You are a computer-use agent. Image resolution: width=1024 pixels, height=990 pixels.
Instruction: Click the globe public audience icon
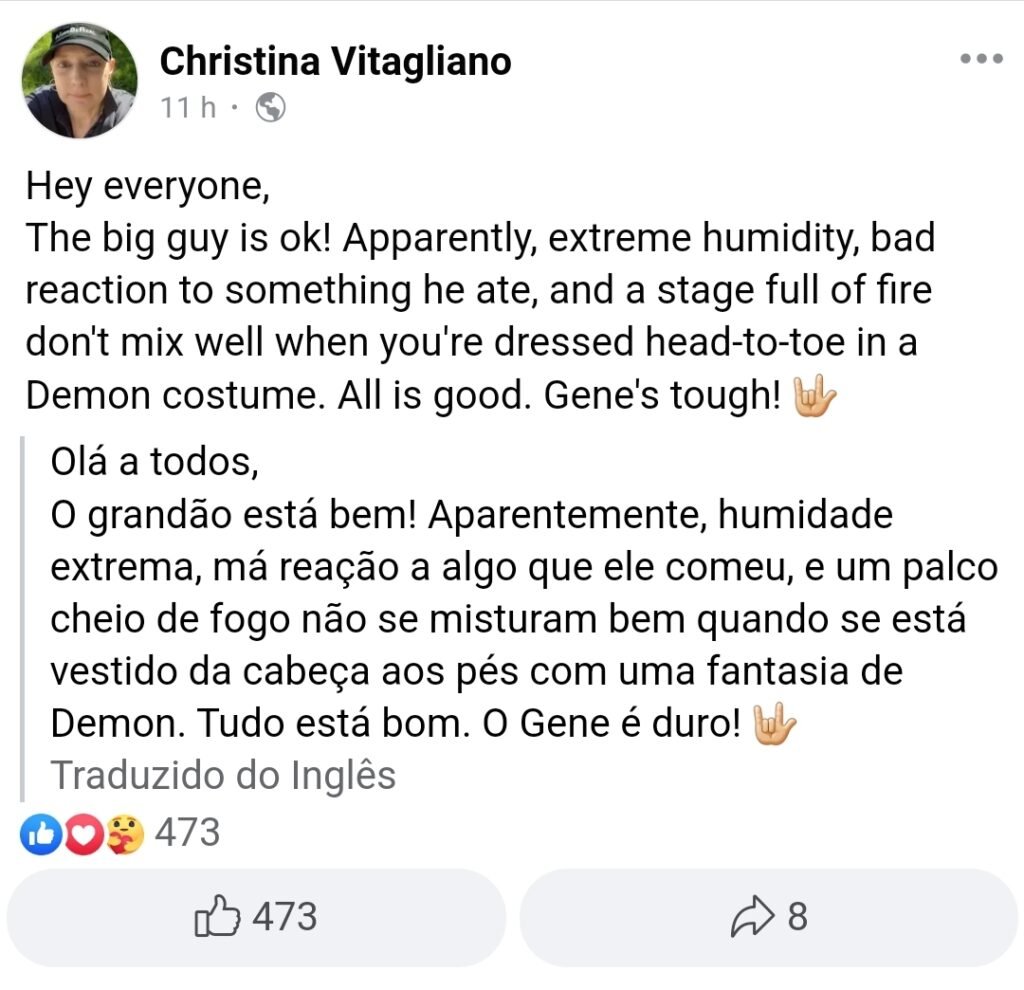click(x=270, y=107)
